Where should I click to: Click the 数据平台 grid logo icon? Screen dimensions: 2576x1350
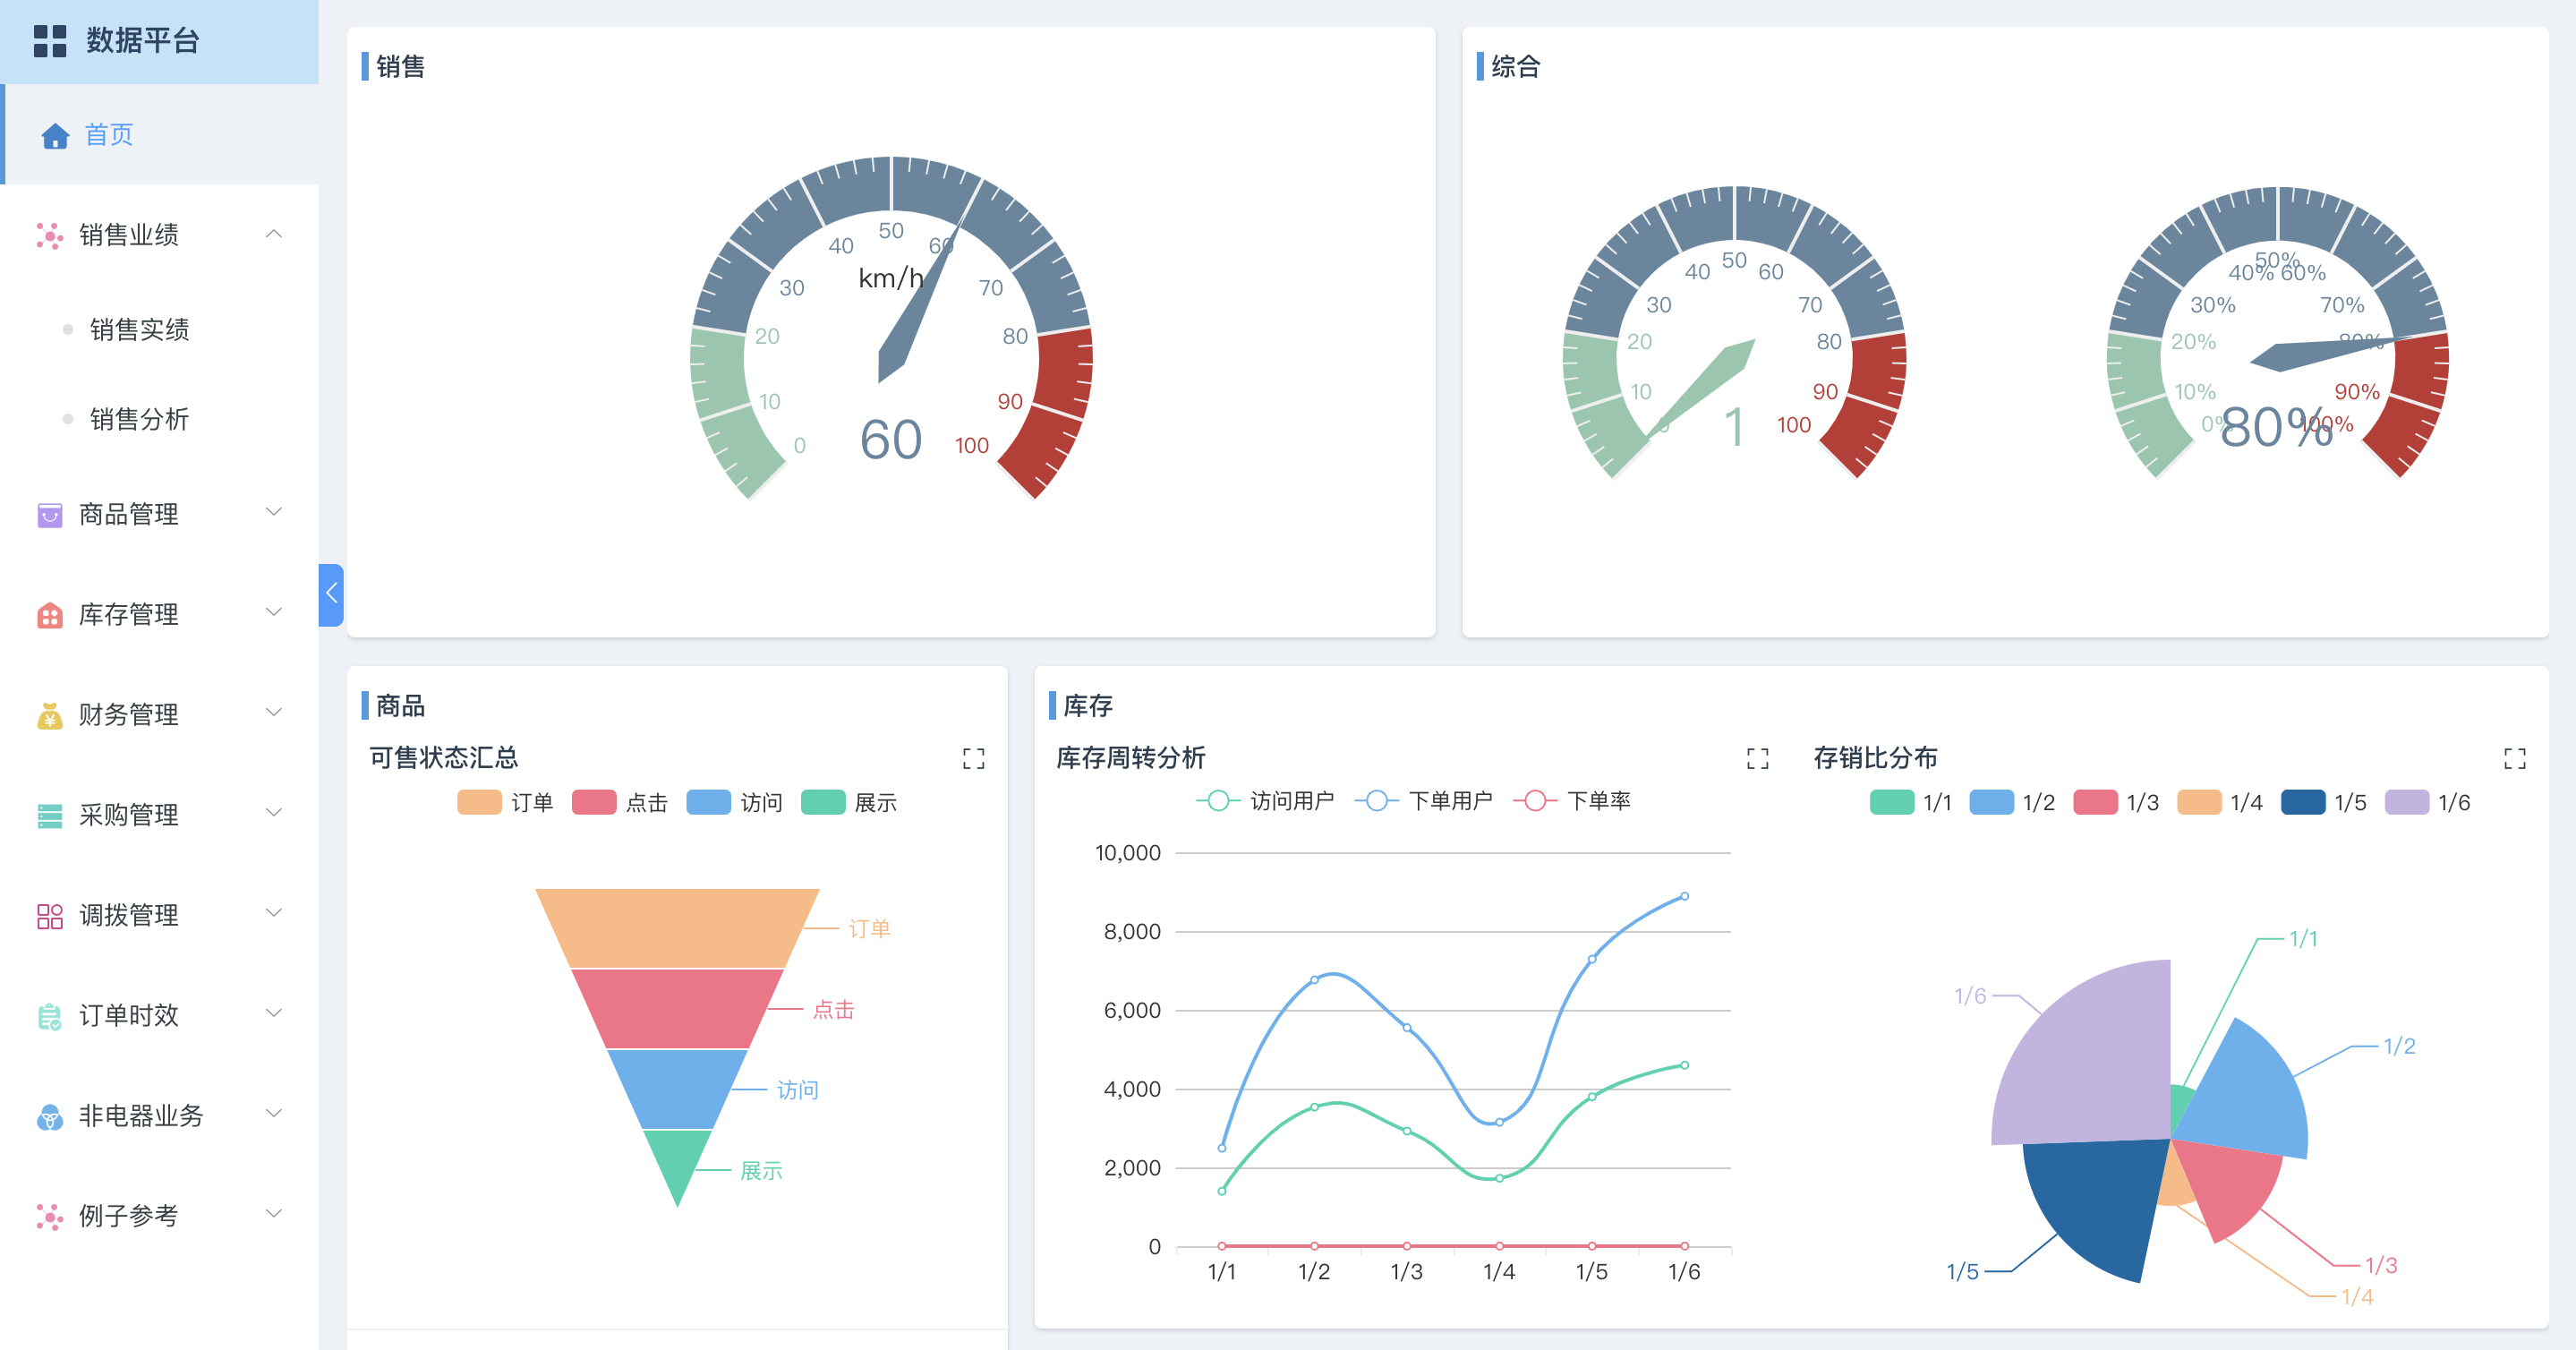click(x=49, y=41)
